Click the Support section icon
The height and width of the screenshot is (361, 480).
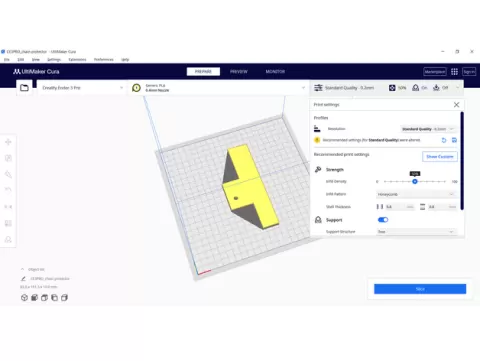click(318, 220)
